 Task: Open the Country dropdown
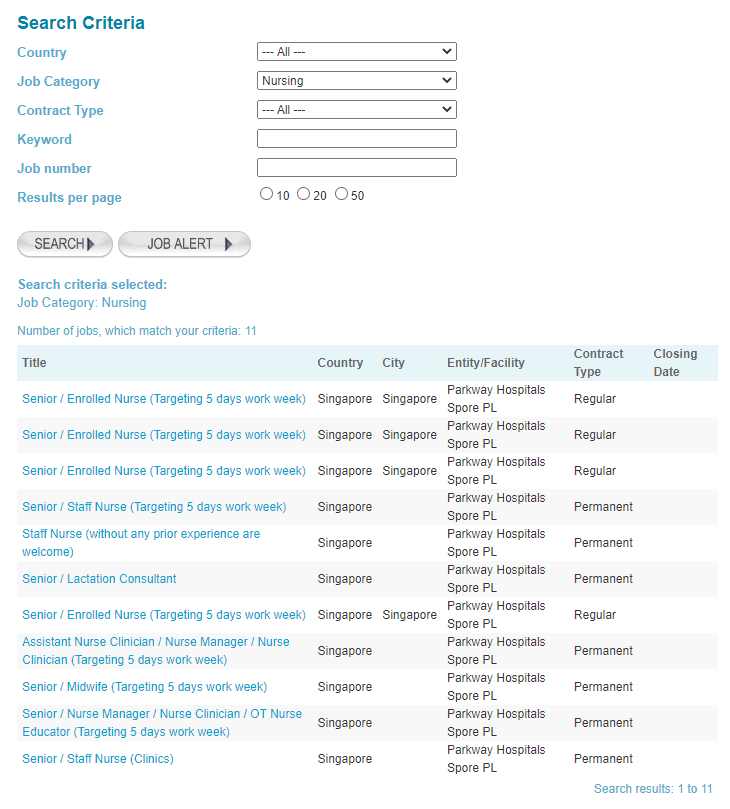coord(356,52)
